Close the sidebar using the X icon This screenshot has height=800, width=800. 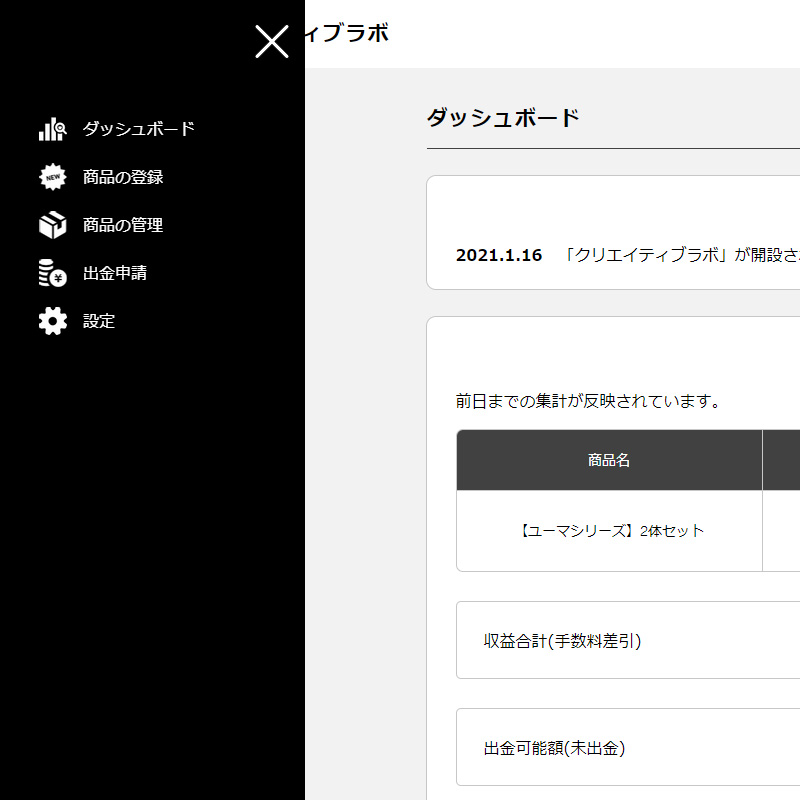tap(270, 42)
